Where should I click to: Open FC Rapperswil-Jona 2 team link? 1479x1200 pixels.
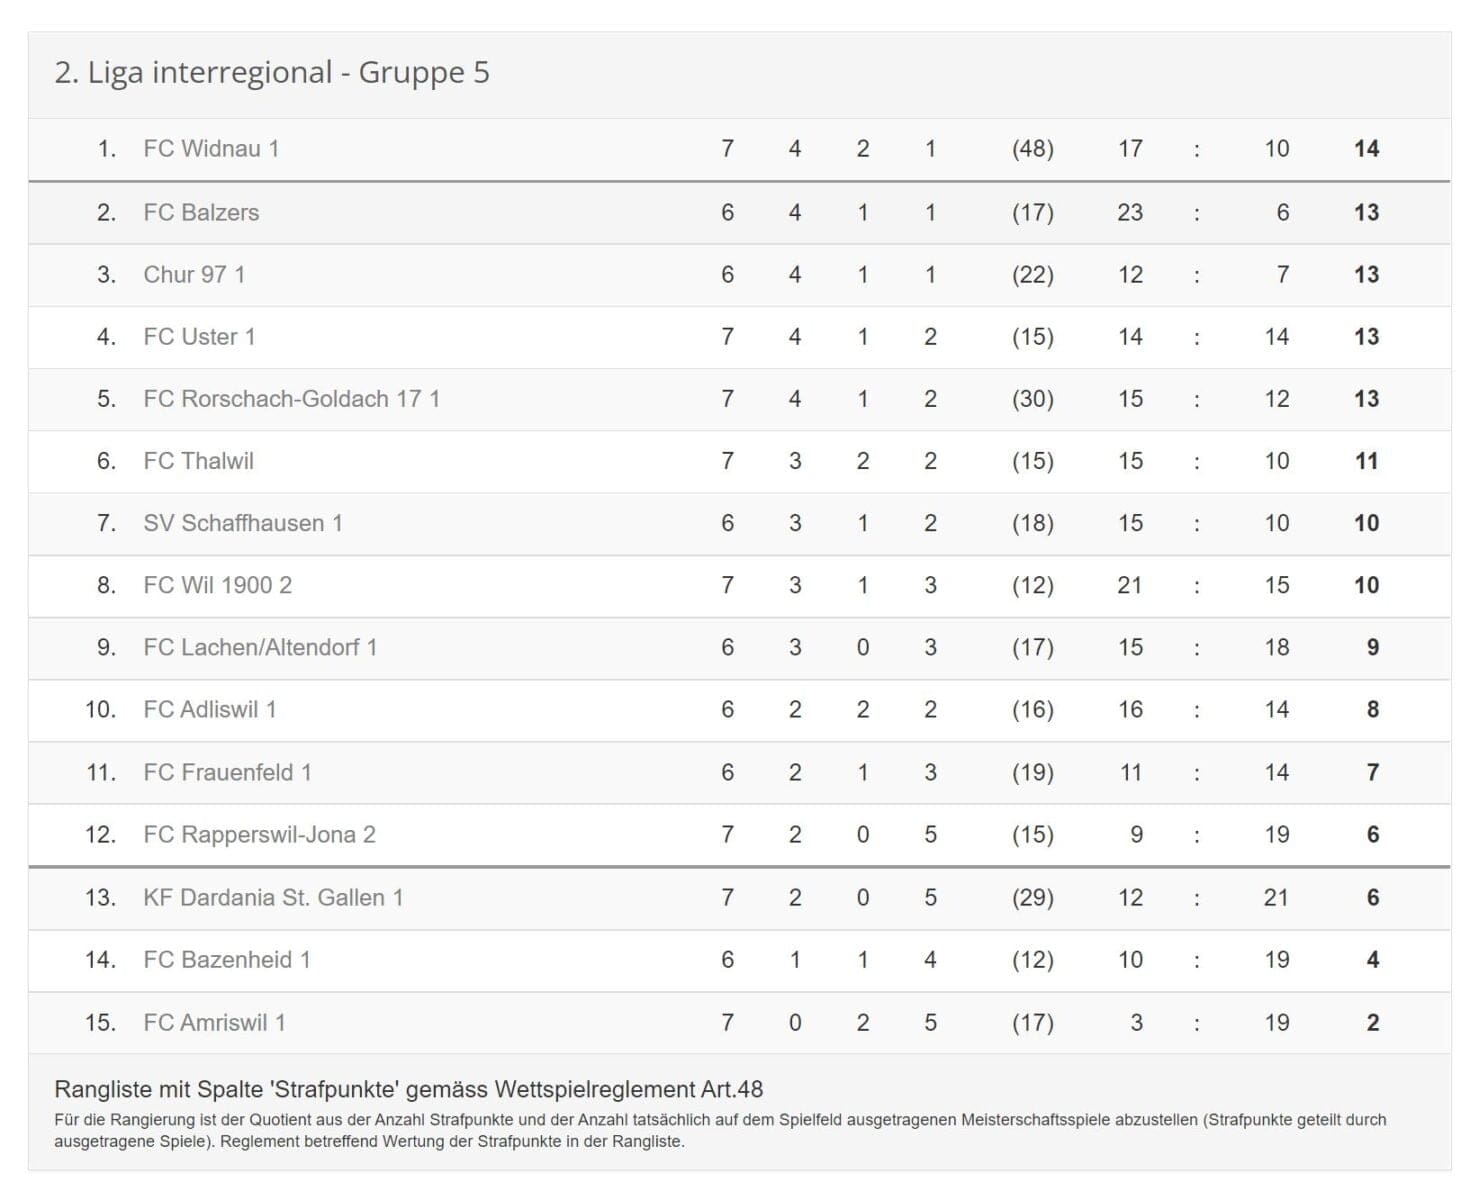click(x=259, y=834)
